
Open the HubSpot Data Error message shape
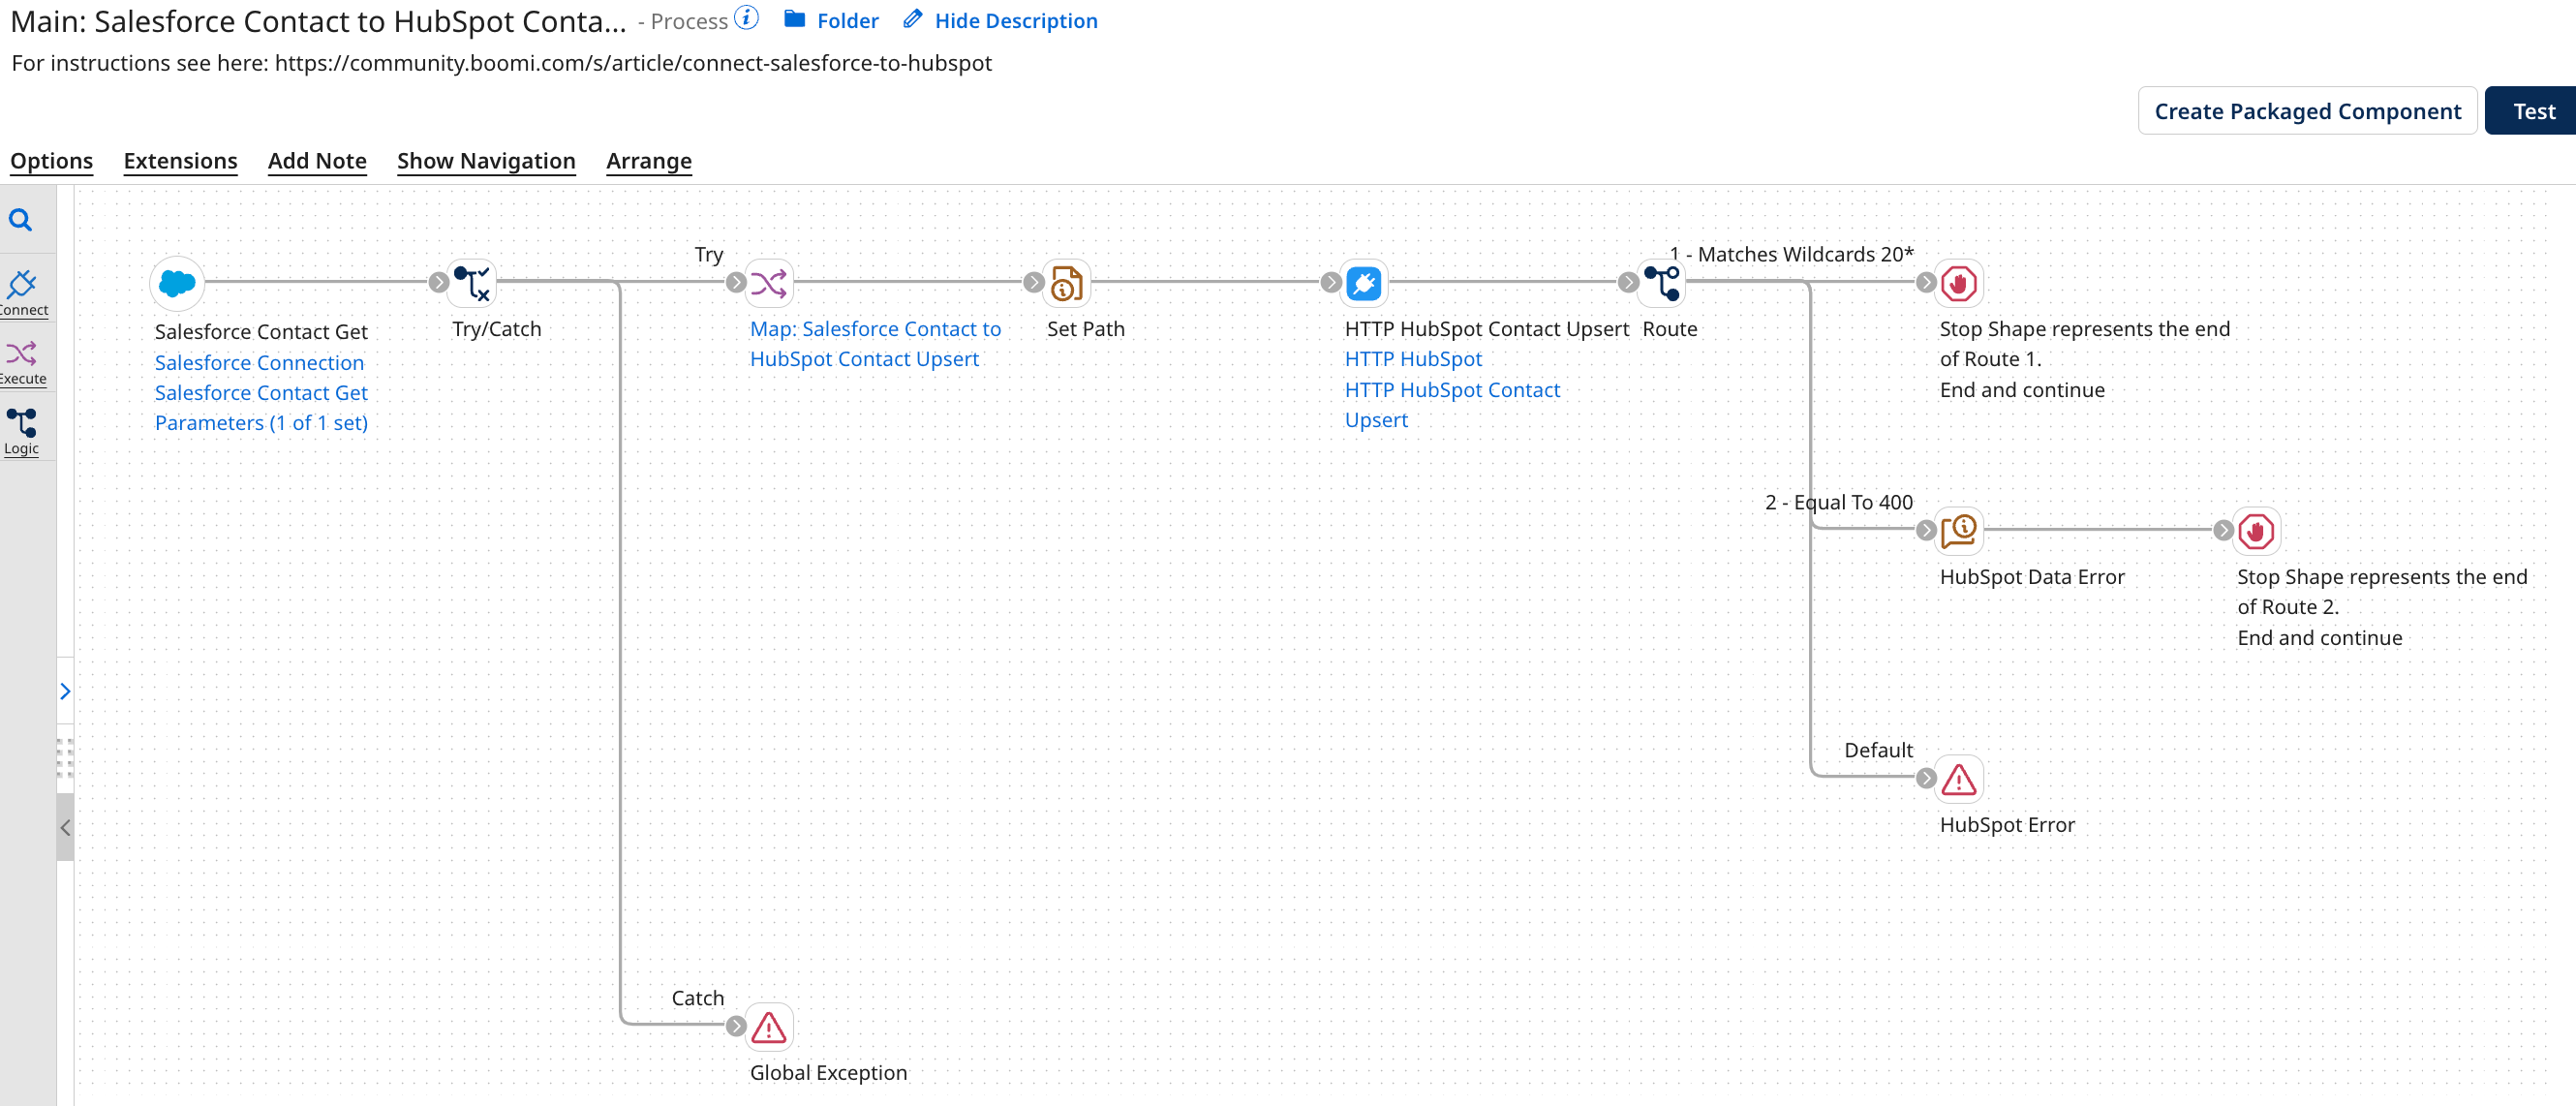coord(1958,531)
